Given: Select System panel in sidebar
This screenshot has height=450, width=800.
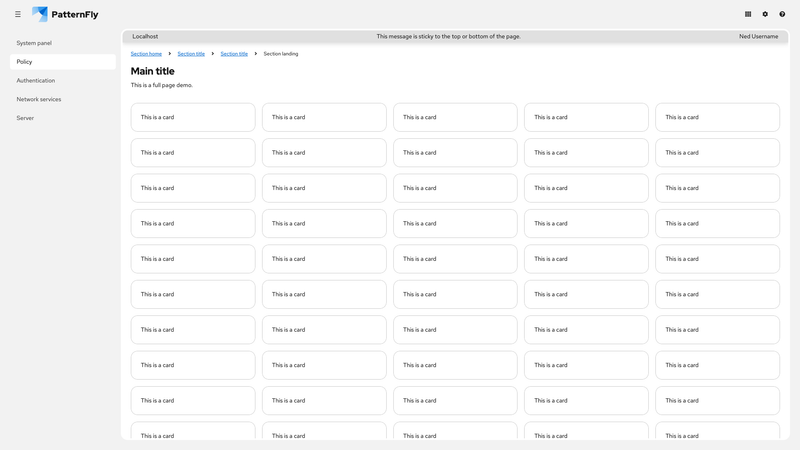Looking at the screenshot, I should point(34,43).
